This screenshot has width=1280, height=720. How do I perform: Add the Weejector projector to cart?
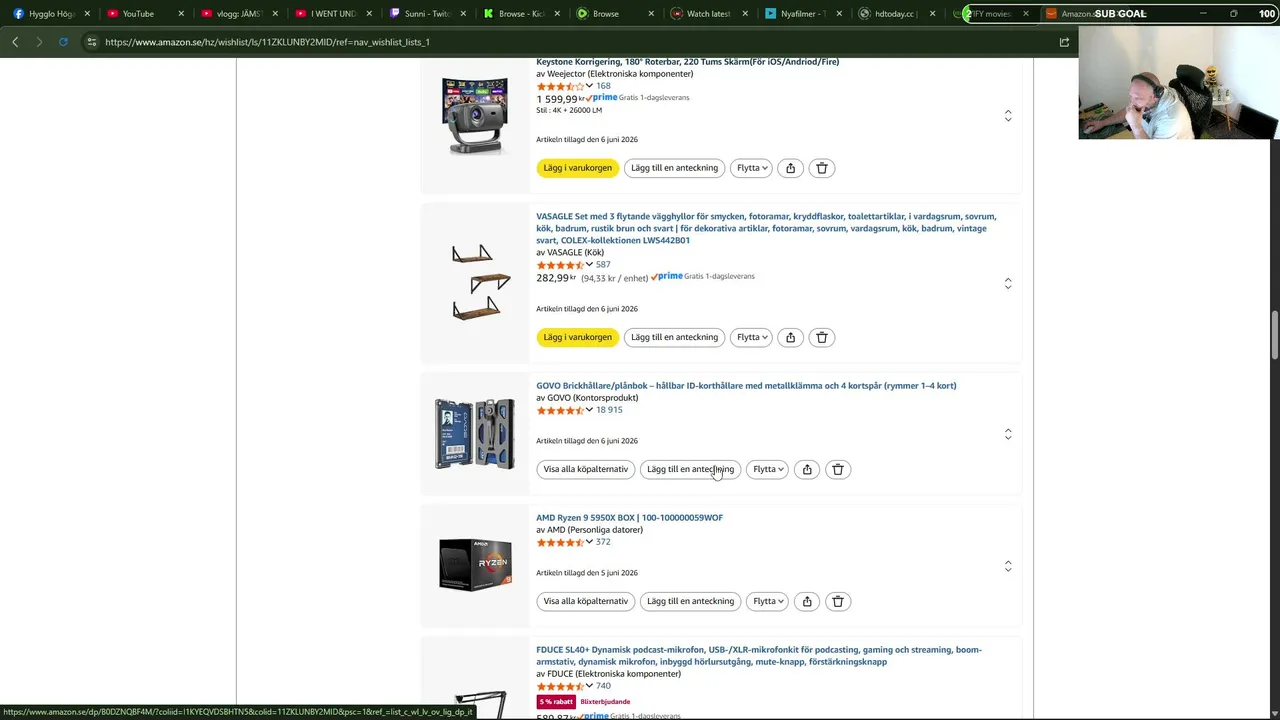[x=577, y=168]
